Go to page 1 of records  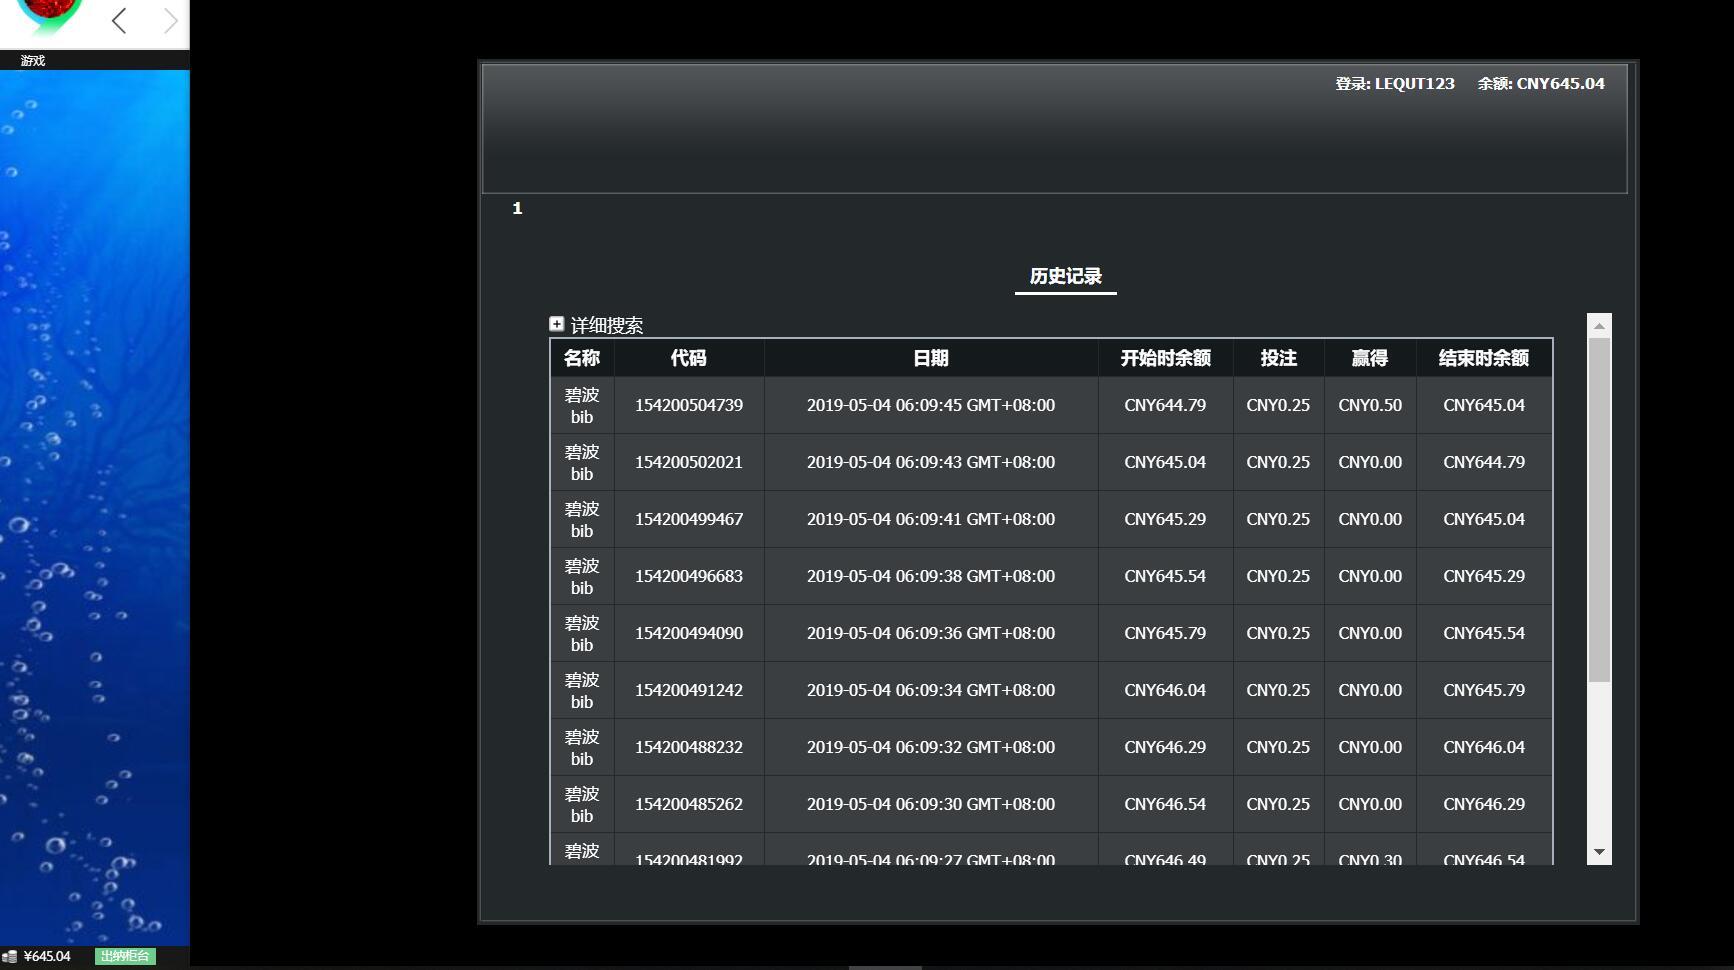pos(517,208)
